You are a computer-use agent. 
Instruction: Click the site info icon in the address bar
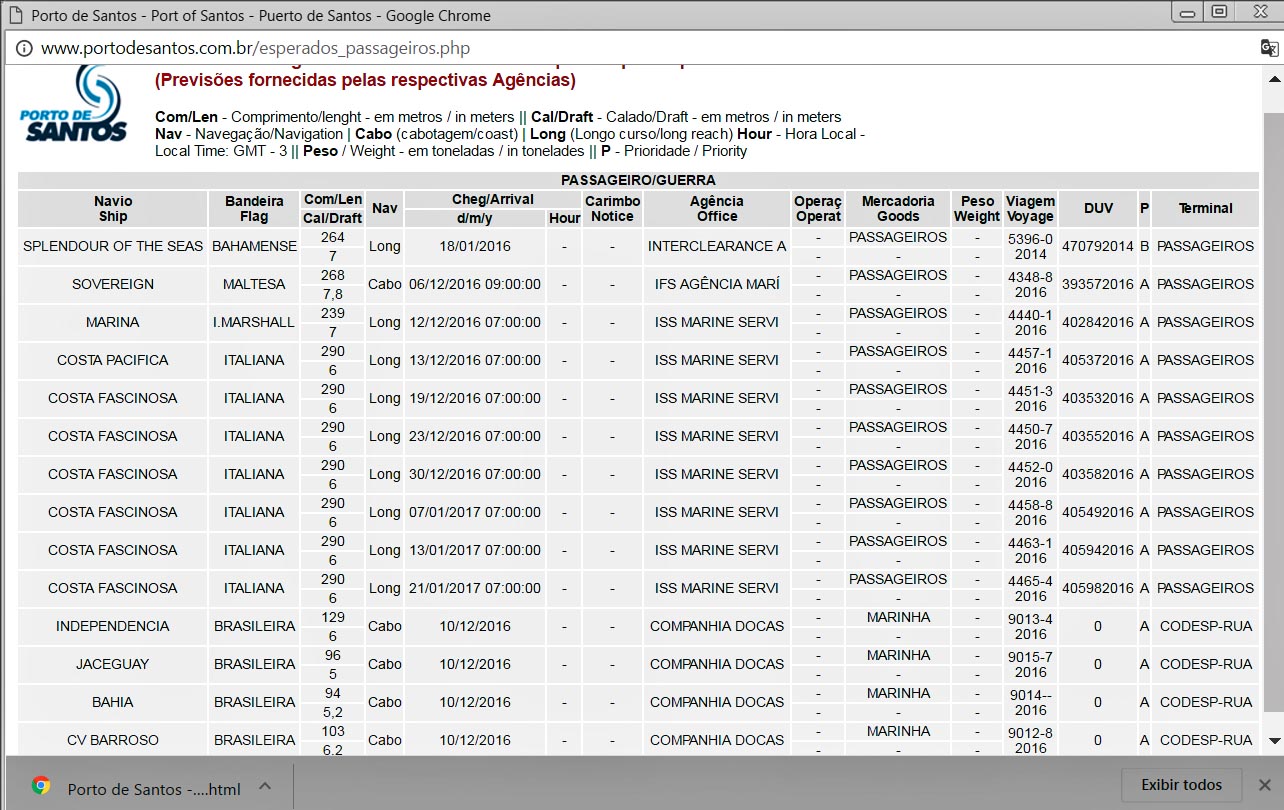(24, 48)
